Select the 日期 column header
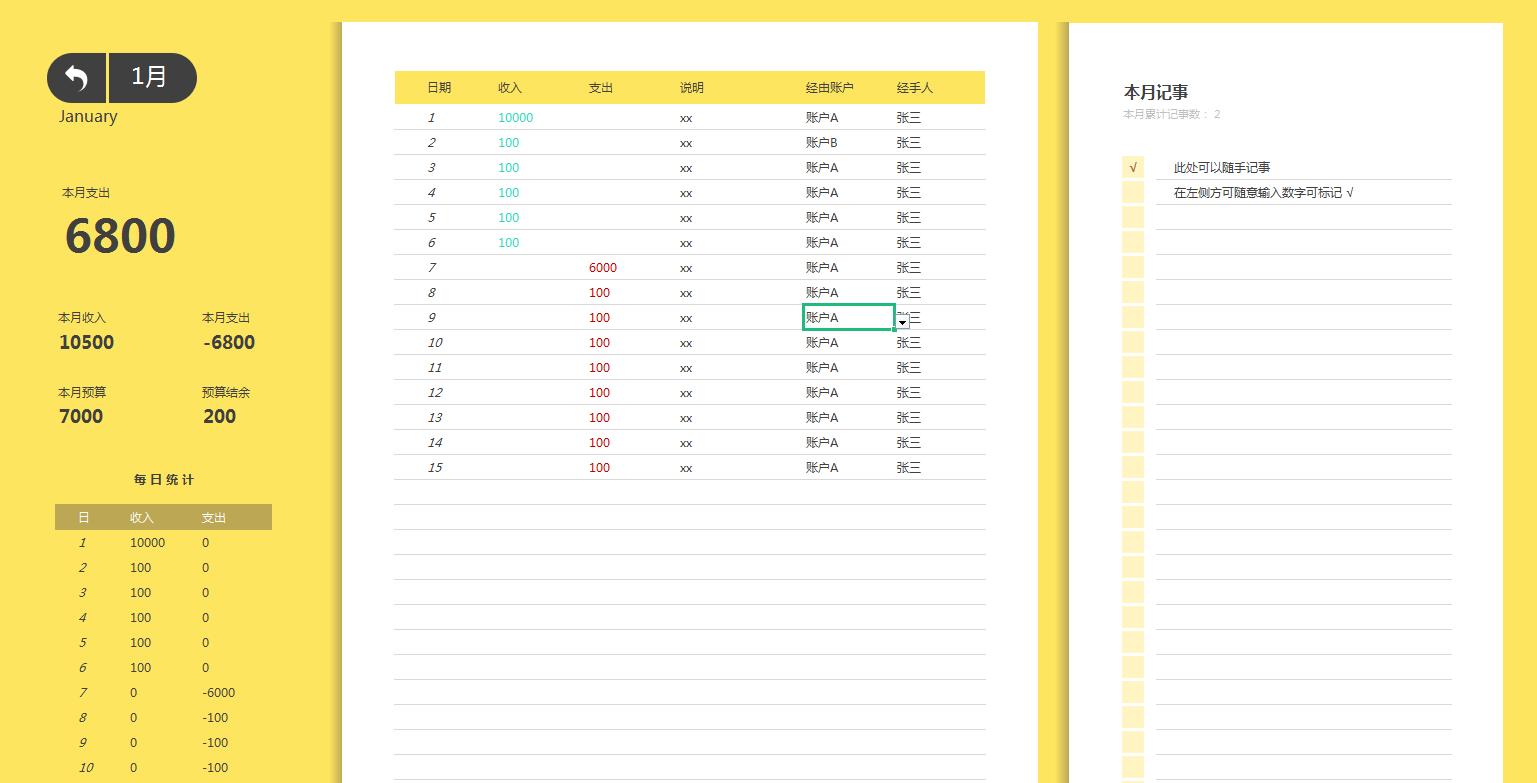Image resolution: width=1537 pixels, height=783 pixels. point(439,88)
